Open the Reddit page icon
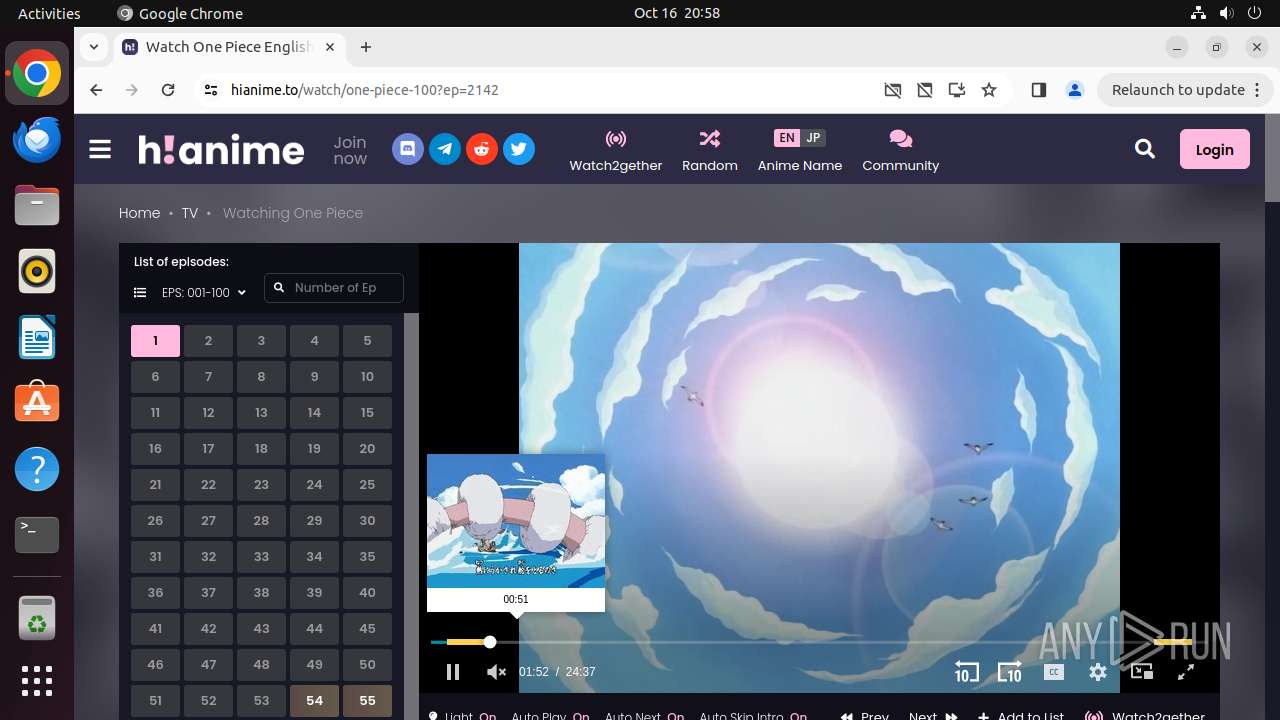This screenshot has height=720, width=1280. pyautogui.click(x=482, y=150)
